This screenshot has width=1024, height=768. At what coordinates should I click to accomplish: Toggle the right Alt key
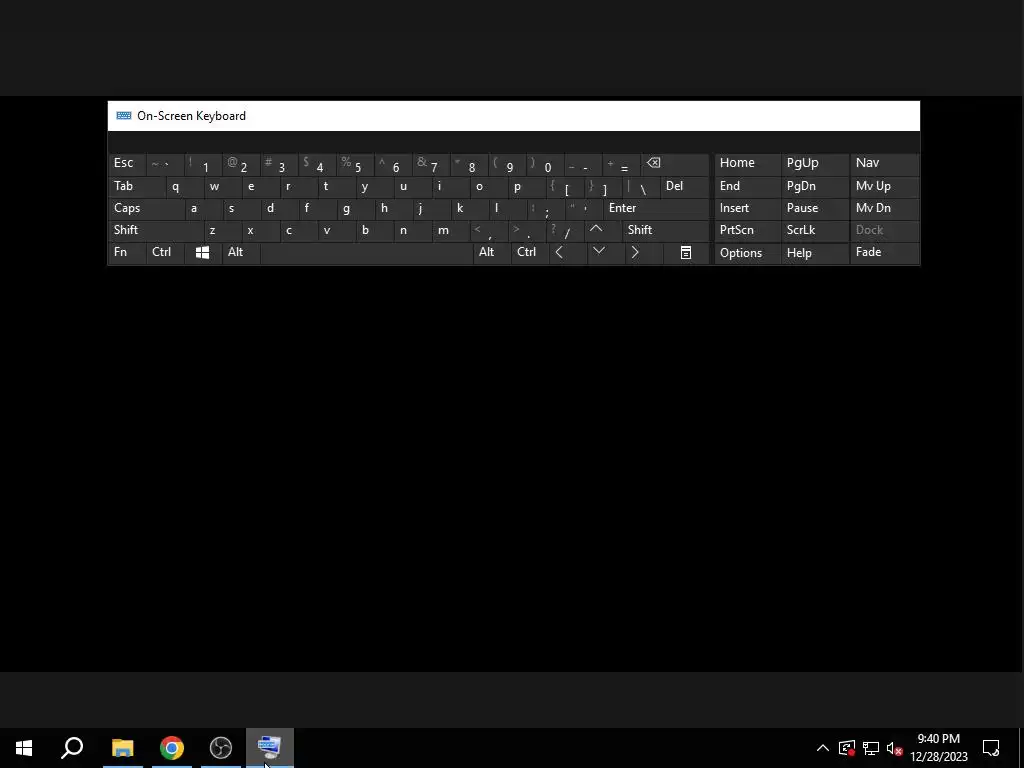[492, 253]
